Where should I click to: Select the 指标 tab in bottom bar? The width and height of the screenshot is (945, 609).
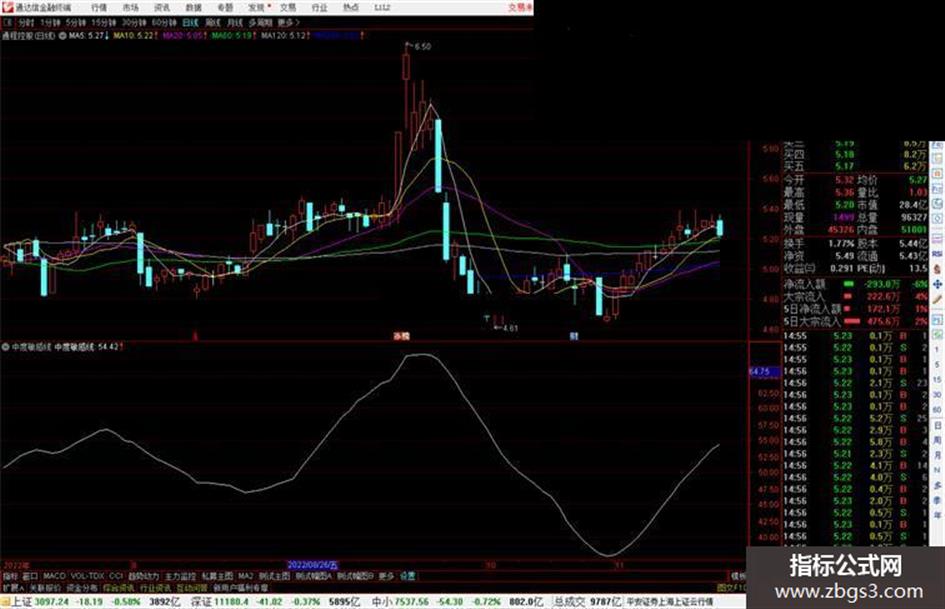pyautogui.click(x=10, y=576)
